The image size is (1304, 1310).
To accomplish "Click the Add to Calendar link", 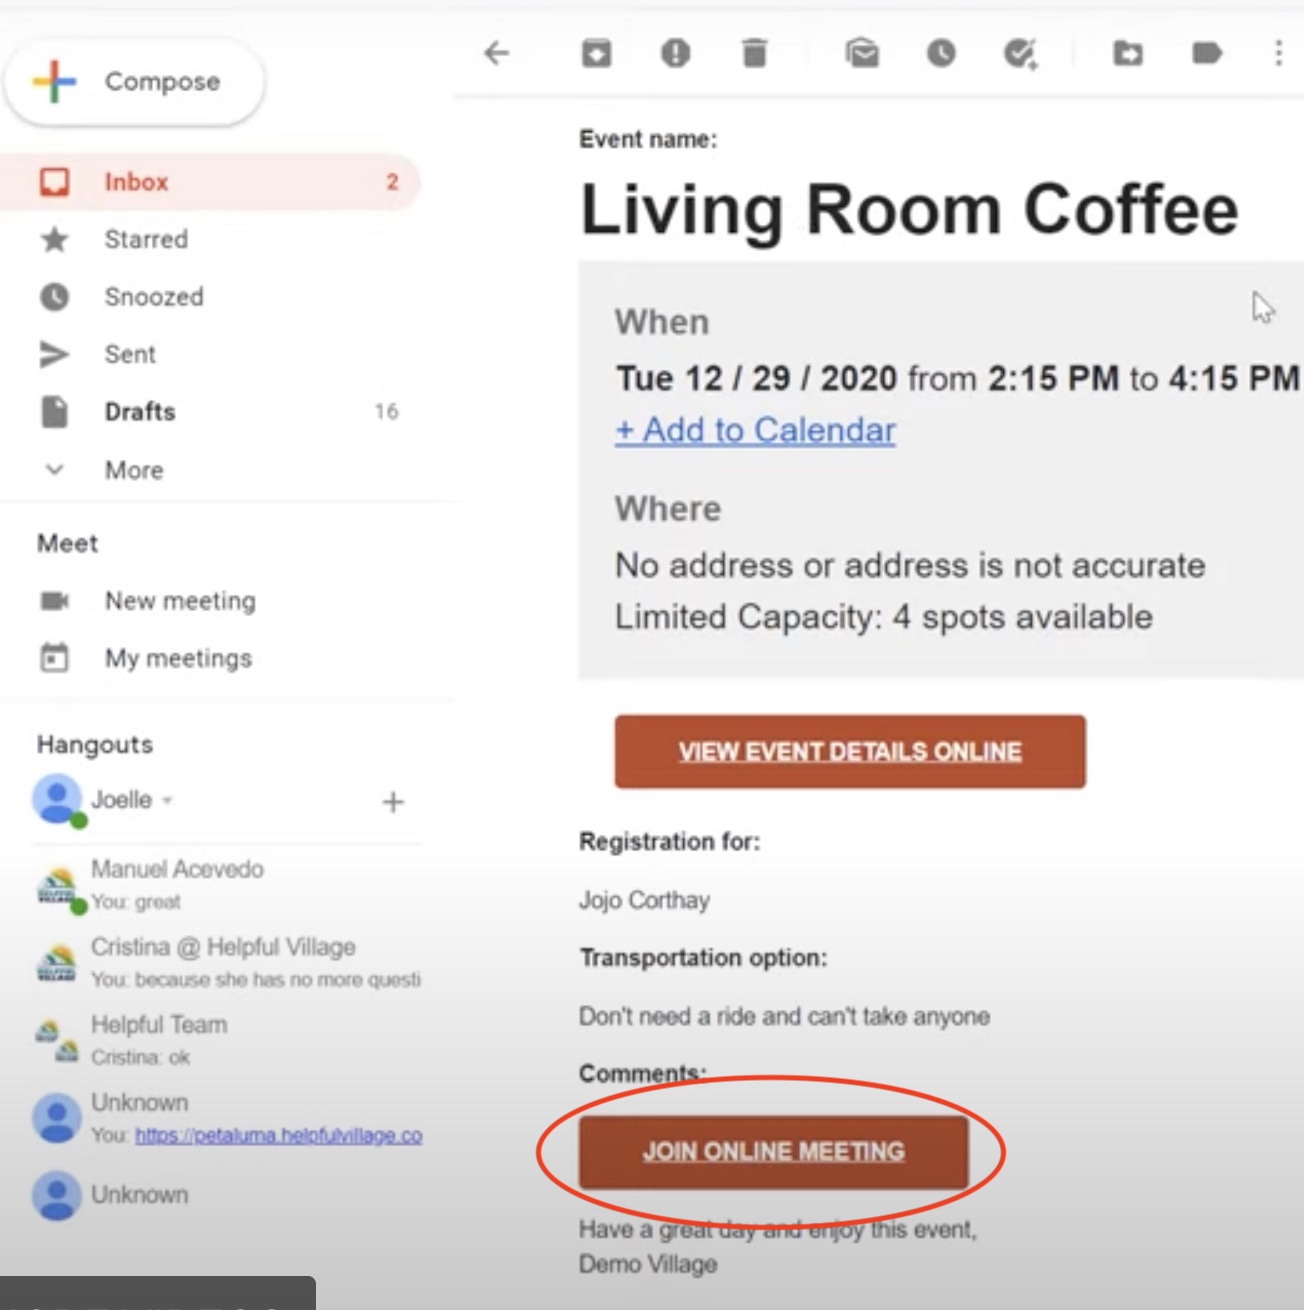I will (x=755, y=430).
